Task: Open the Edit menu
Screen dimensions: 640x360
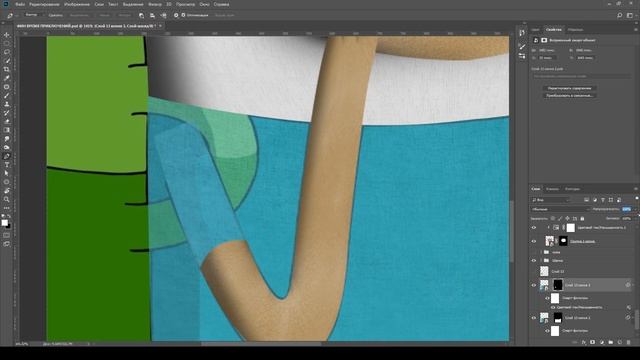Action: pos(44,4)
